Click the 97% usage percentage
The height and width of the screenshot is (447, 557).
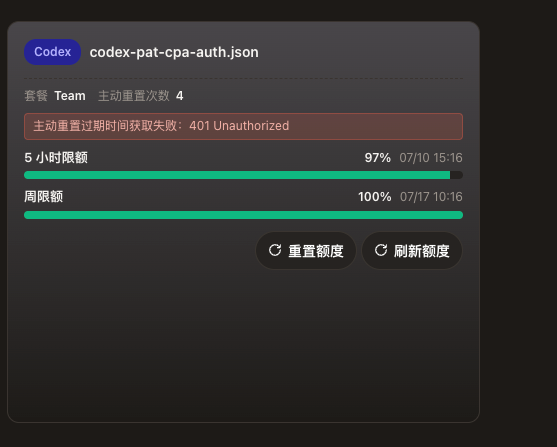(378, 158)
